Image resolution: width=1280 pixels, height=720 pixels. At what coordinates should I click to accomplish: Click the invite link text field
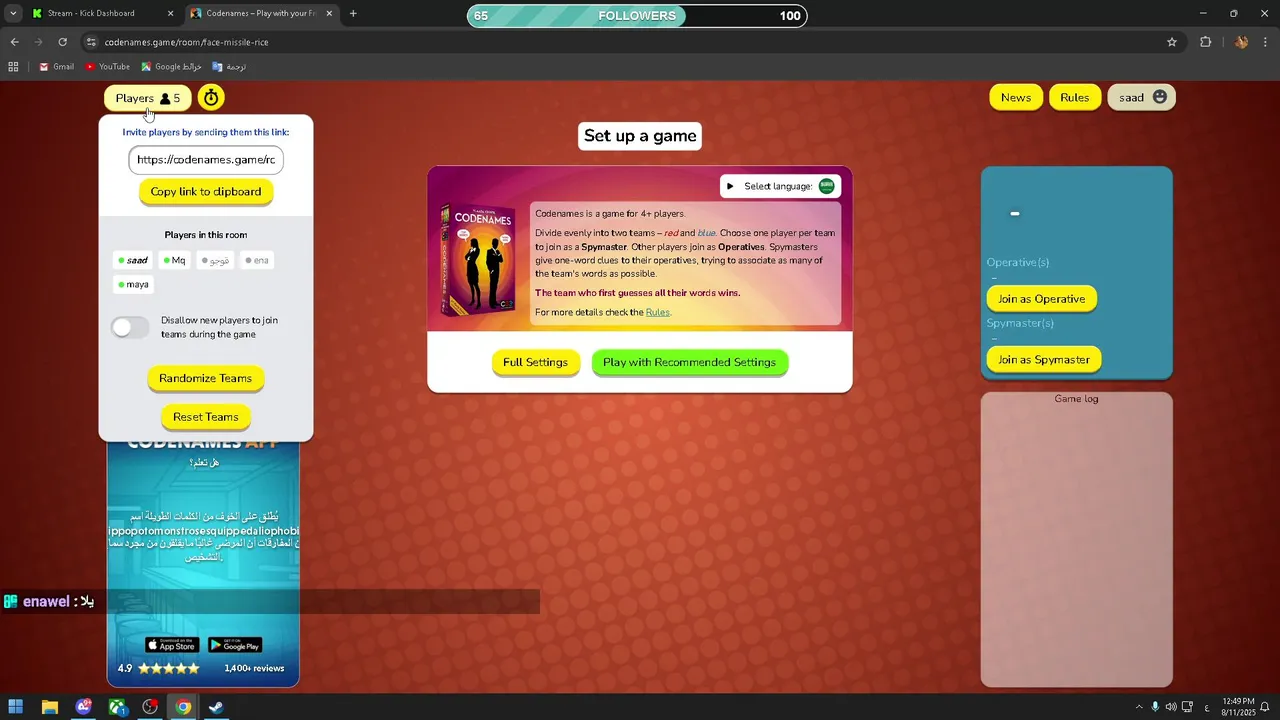(x=206, y=160)
